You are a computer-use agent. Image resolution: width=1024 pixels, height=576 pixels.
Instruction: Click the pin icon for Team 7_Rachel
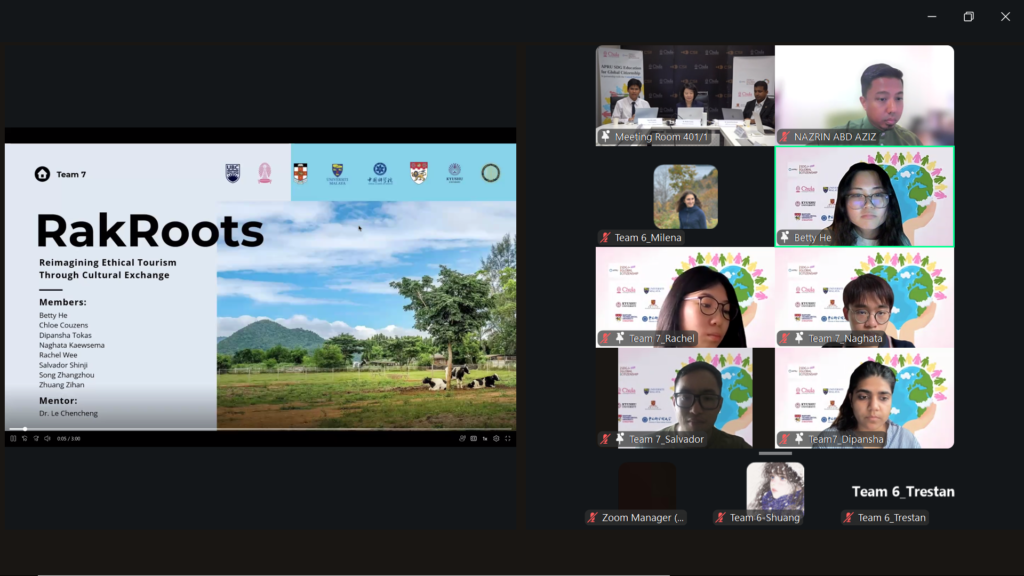tap(620, 338)
